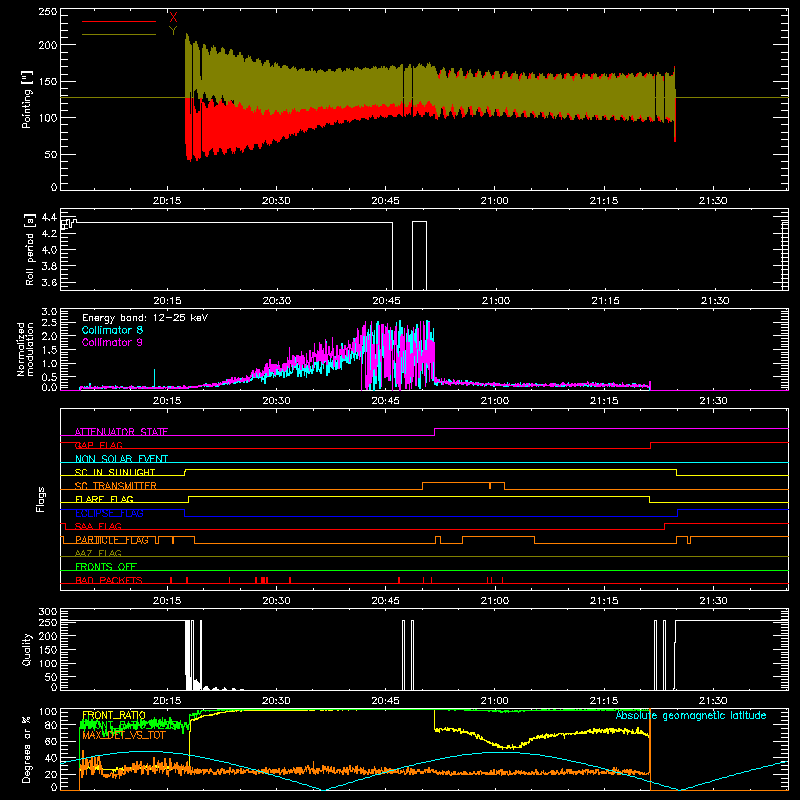Click the FRONTS_OFF flag label

(106, 567)
